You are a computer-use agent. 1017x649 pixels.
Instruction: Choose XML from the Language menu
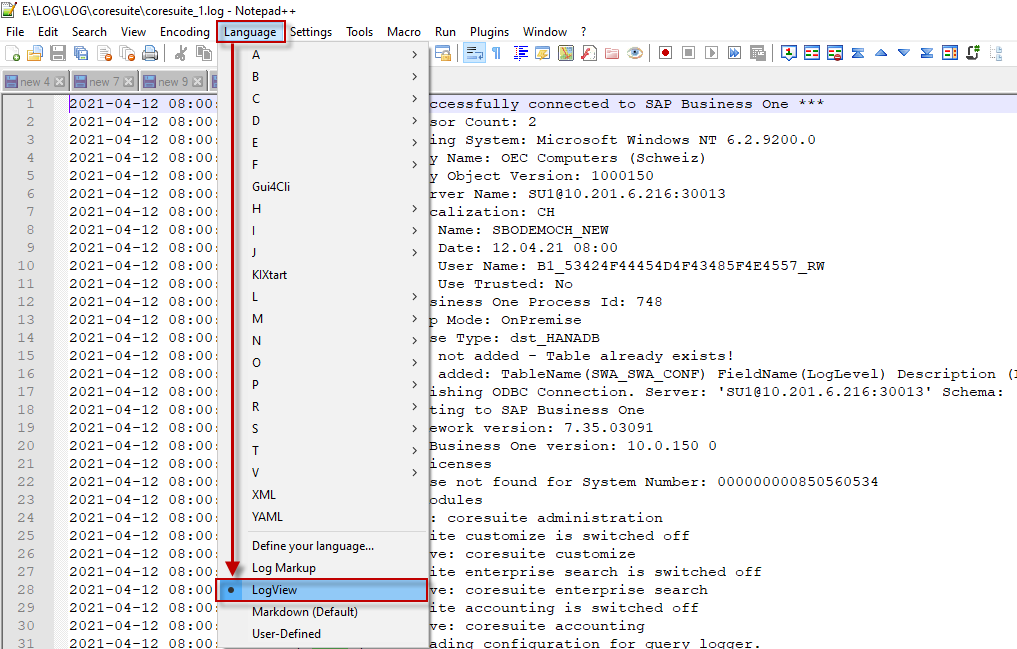(x=322, y=495)
